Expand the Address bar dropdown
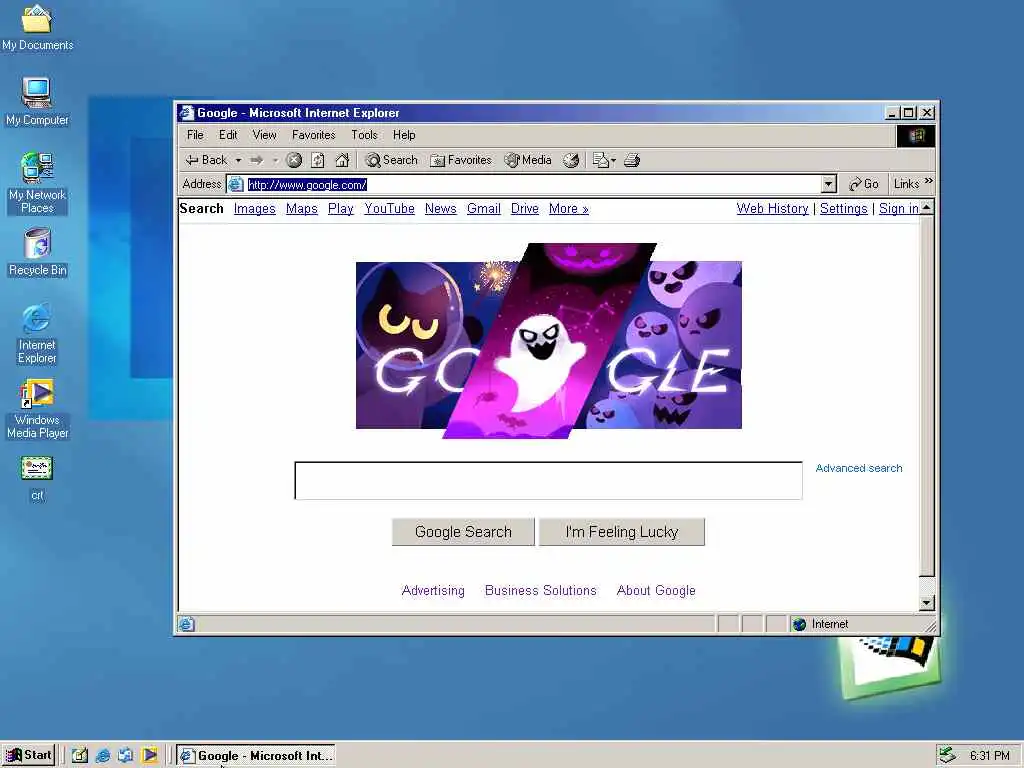Viewport: 1024px width, 768px height. 829,184
